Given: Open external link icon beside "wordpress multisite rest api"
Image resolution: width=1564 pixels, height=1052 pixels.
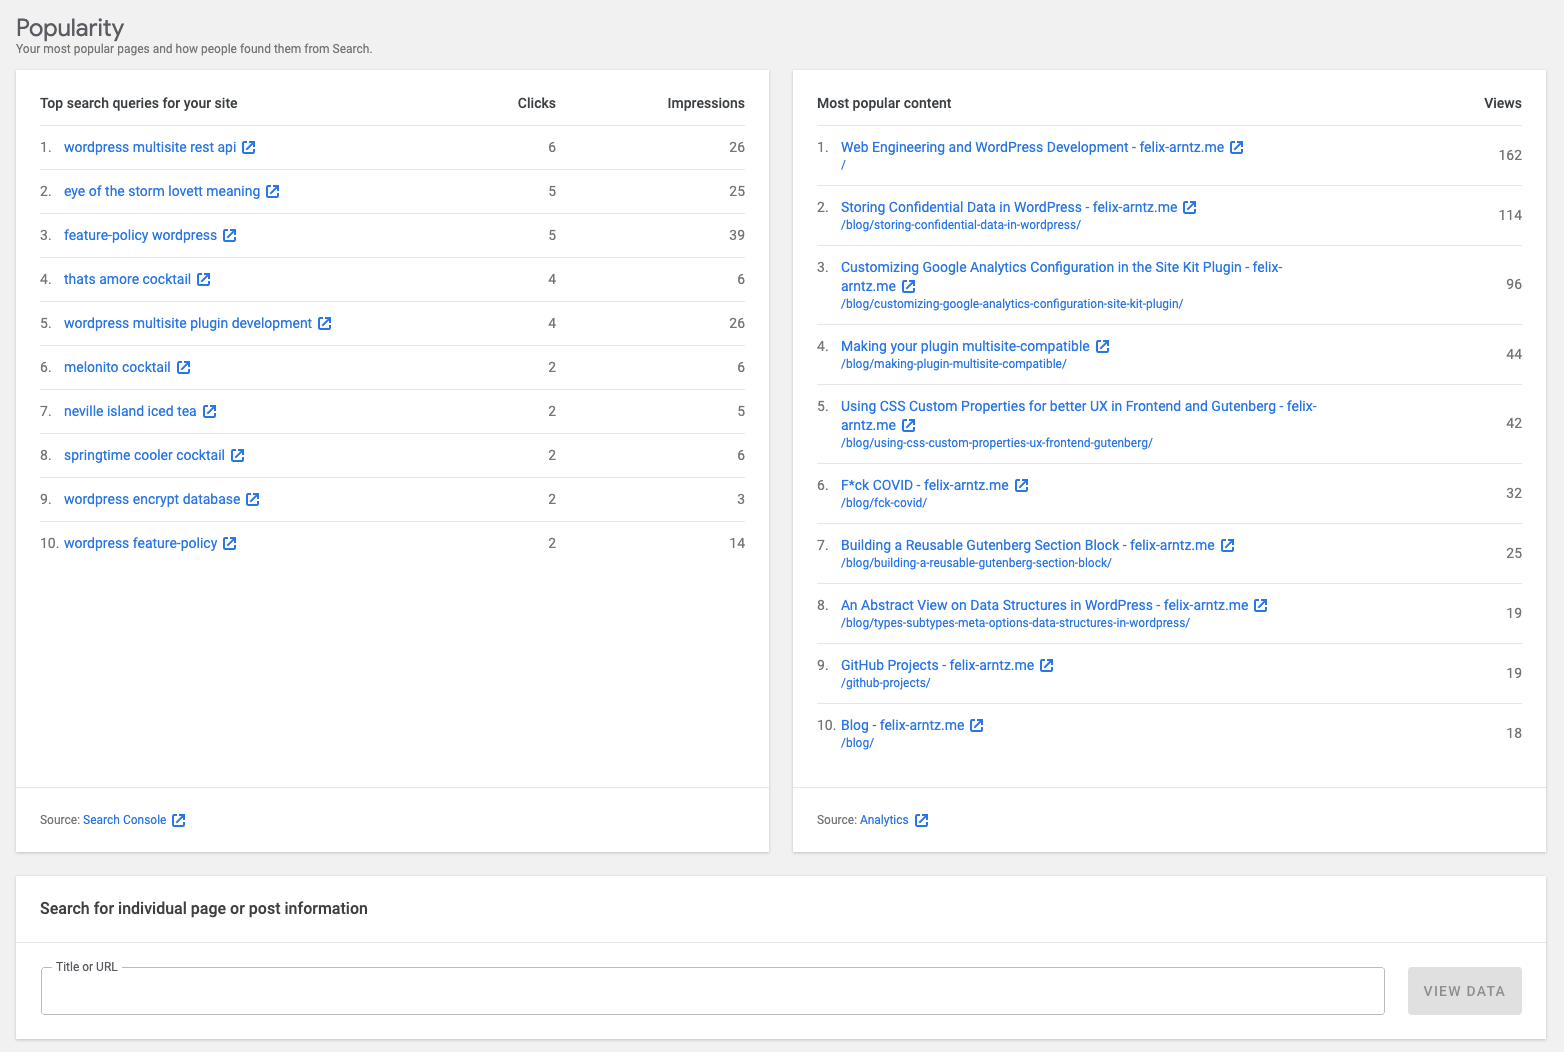Looking at the screenshot, I should (249, 147).
